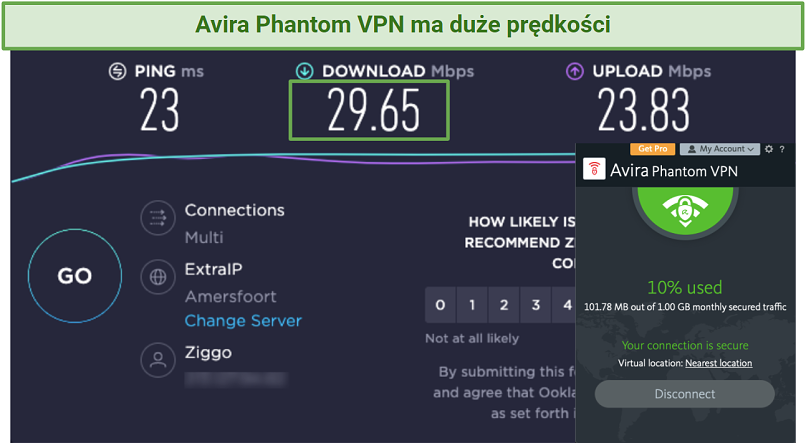This screenshot has height=443, width=806.
Task: Click the Change Server link
Action: (x=243, y=321)
